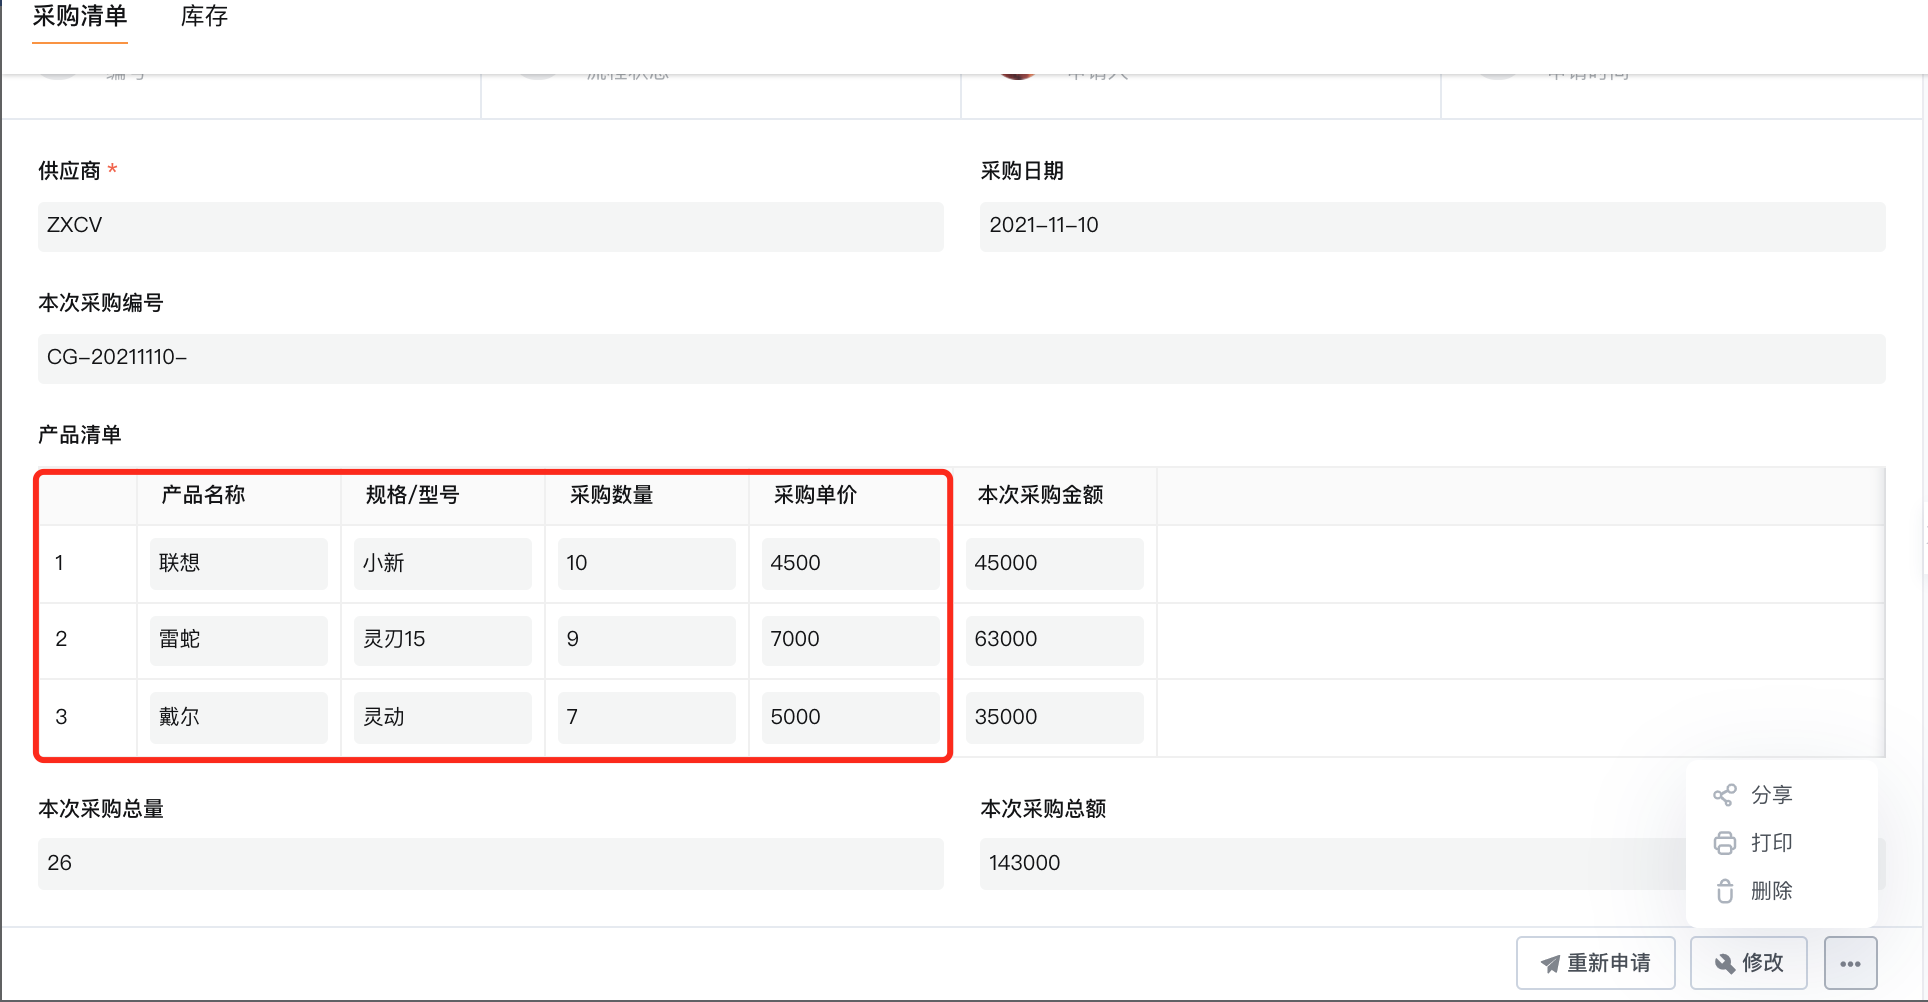Click unit price cell 4500
Viewport: 1928px width, 1002px height.
pos(850,564)
